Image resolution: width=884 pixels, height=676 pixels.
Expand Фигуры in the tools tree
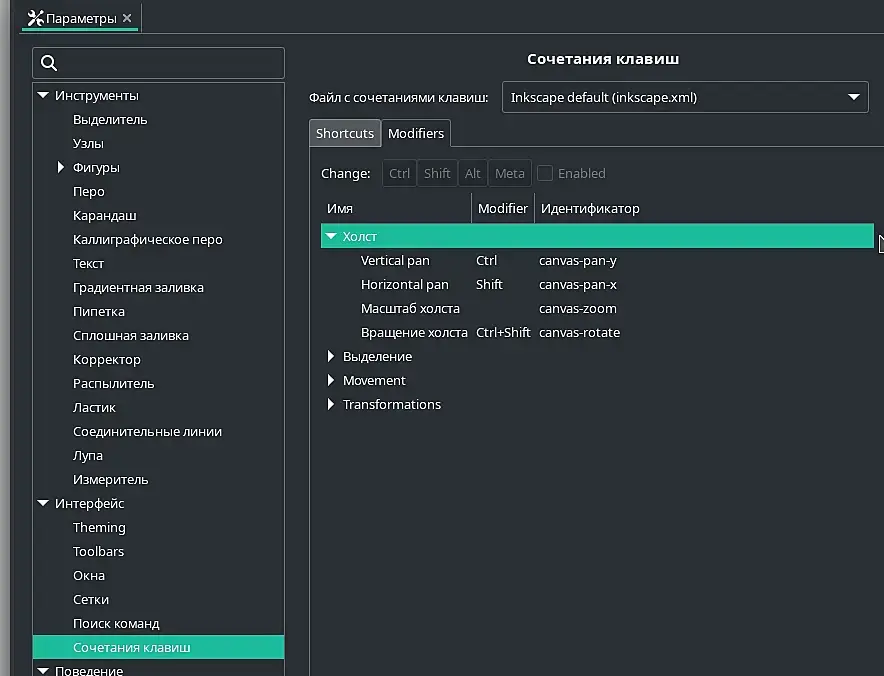point(61,167)
